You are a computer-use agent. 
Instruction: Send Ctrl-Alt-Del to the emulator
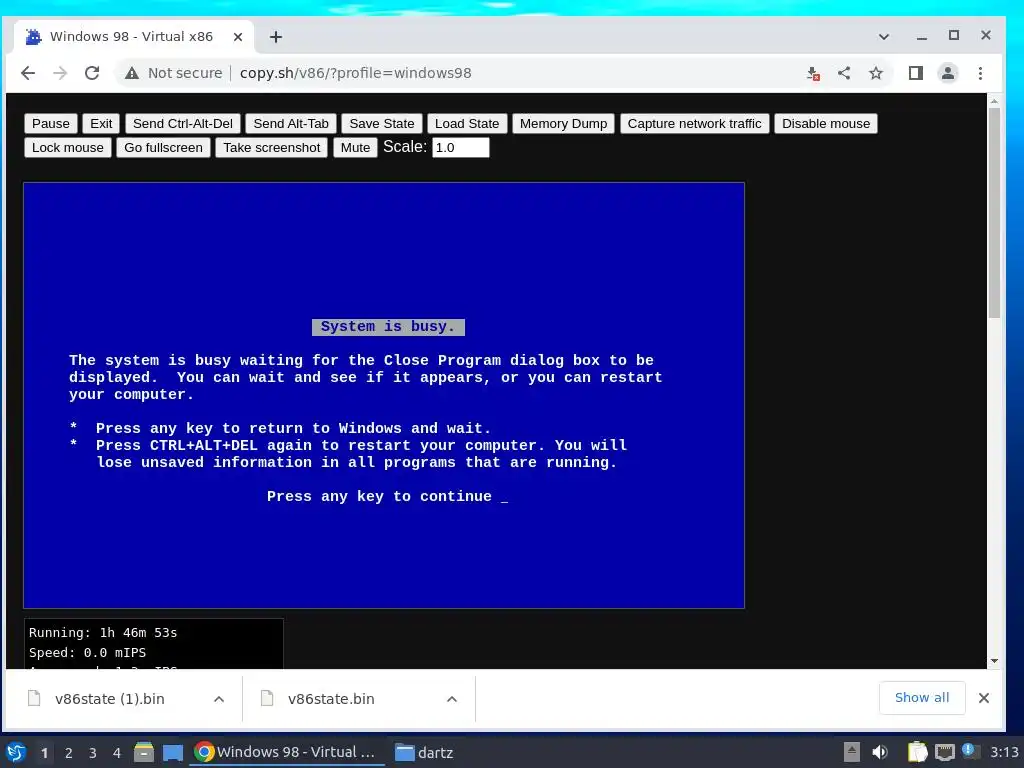click(x=183, y=124)
